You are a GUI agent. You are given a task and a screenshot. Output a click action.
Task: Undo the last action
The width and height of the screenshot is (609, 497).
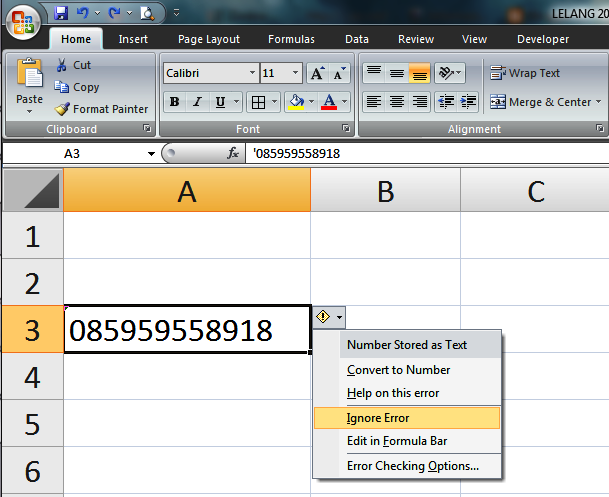coord(82,13)
